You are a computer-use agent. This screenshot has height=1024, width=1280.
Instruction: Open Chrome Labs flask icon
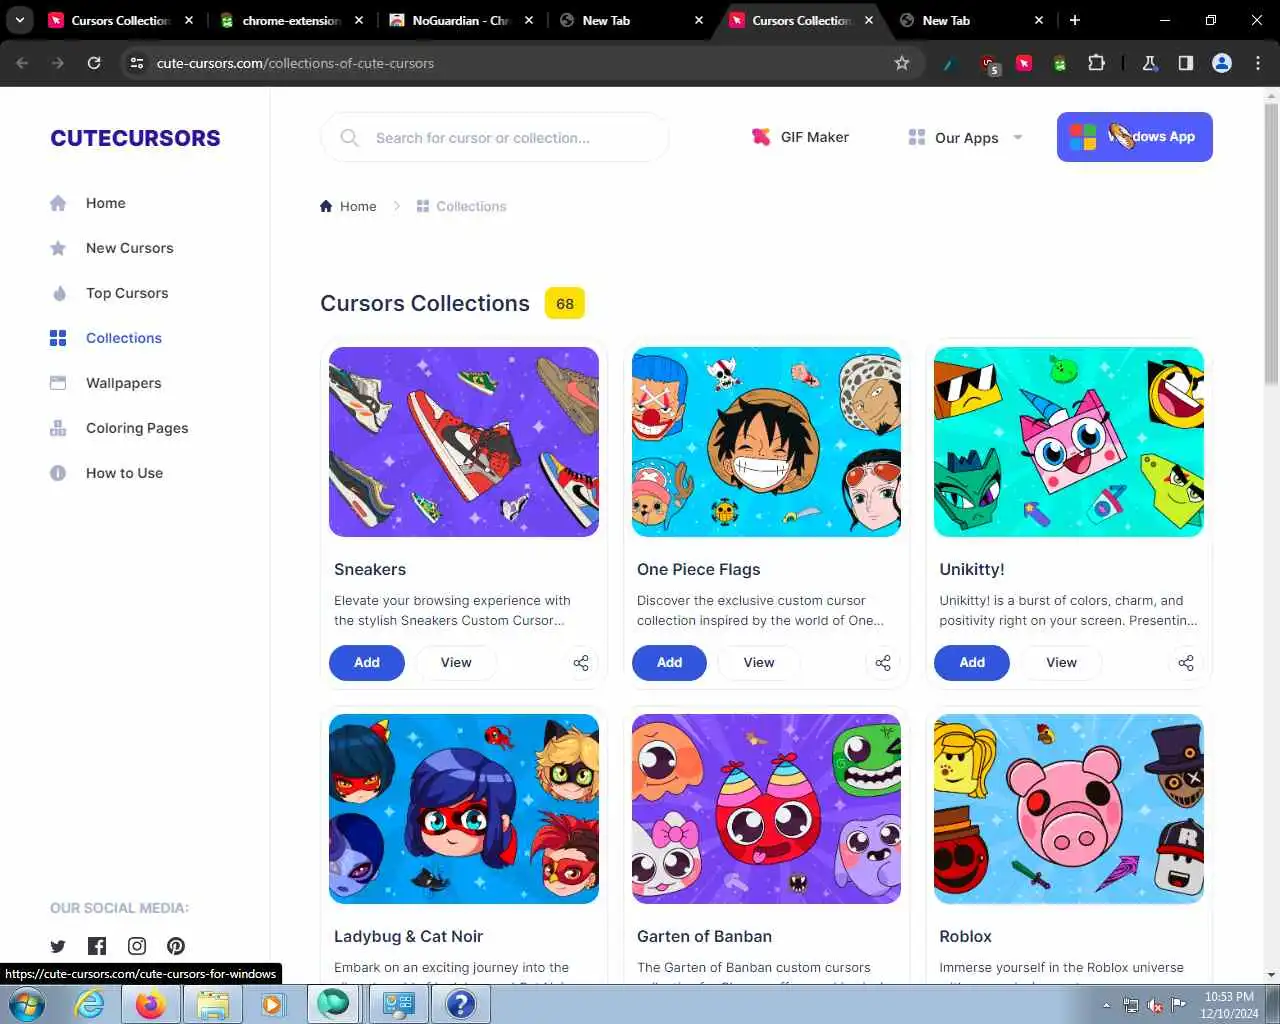(1150, 63)
